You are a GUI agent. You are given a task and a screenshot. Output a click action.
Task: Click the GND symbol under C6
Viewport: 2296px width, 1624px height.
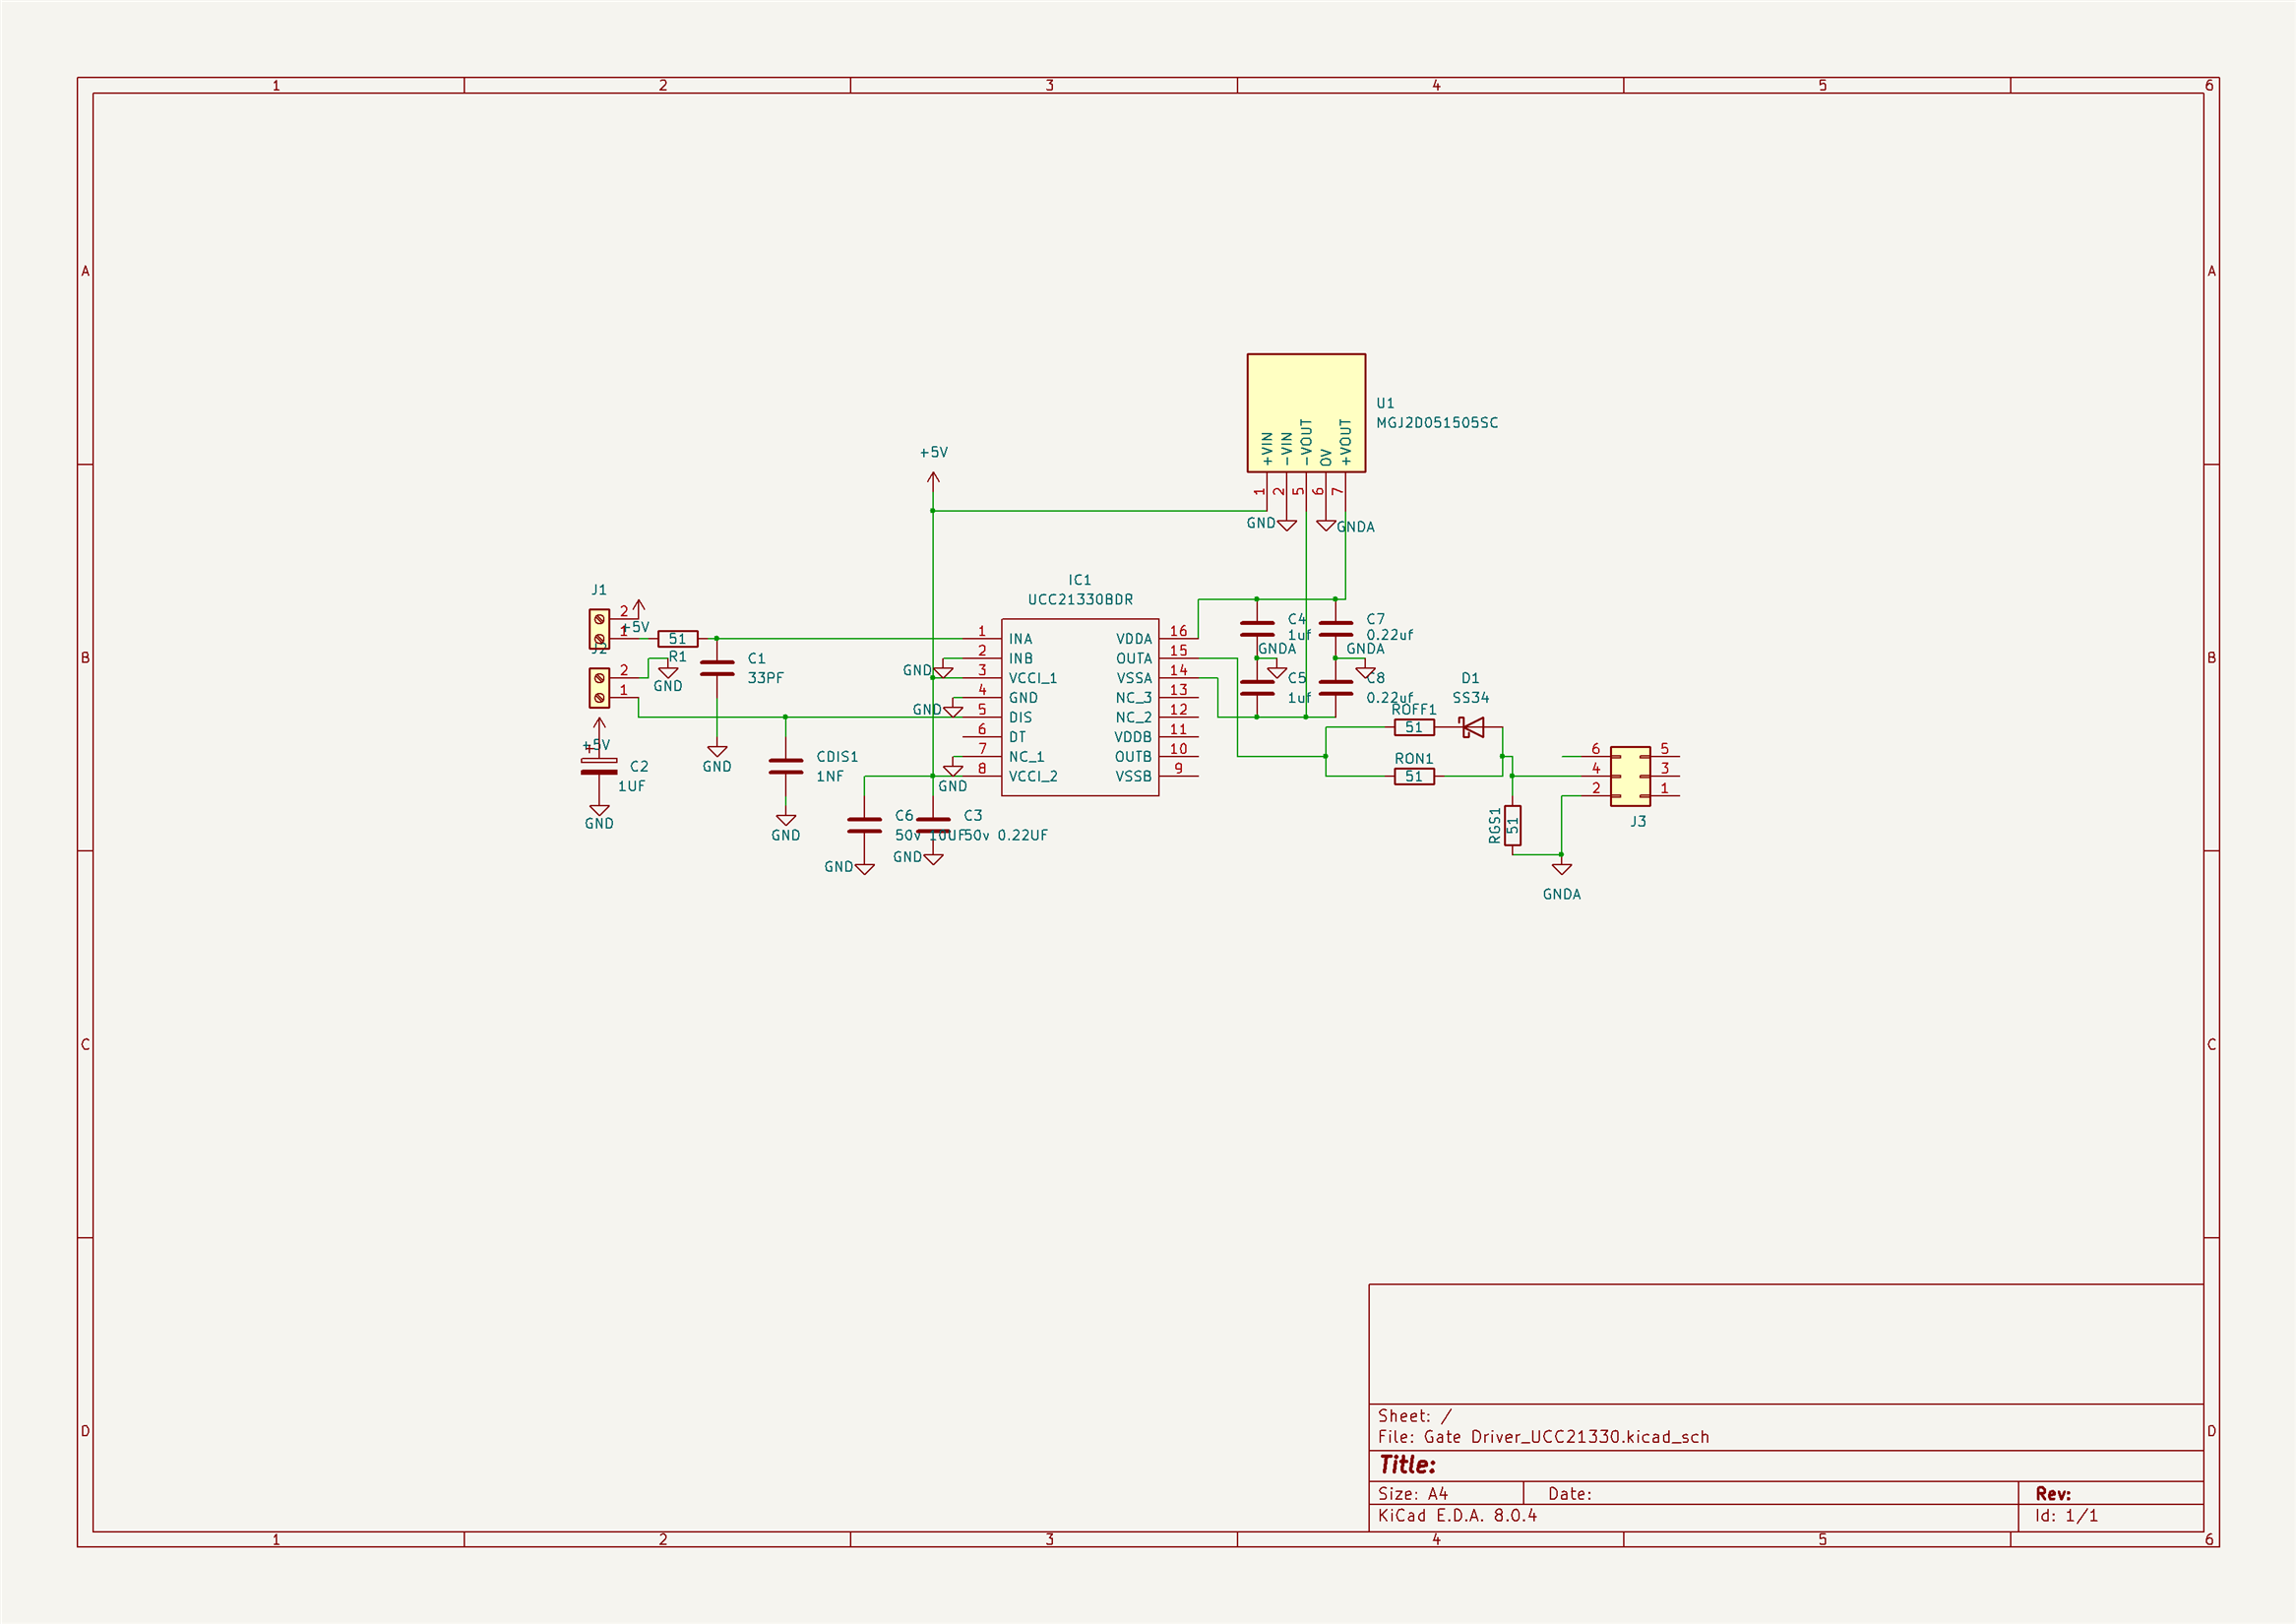[x=864, y=869]
